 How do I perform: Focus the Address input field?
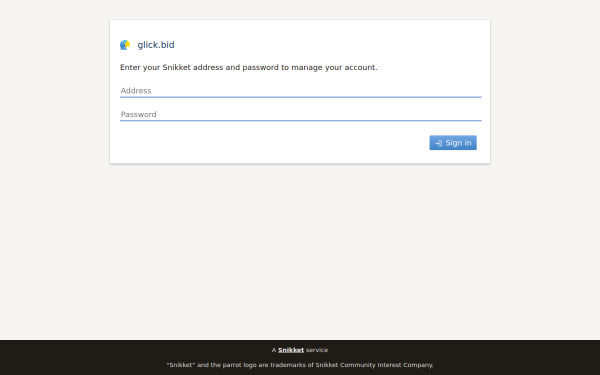301,91
